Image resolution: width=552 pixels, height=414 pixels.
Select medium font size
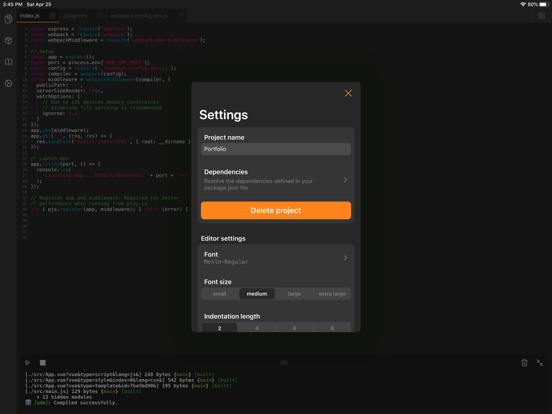pos(257,294)
